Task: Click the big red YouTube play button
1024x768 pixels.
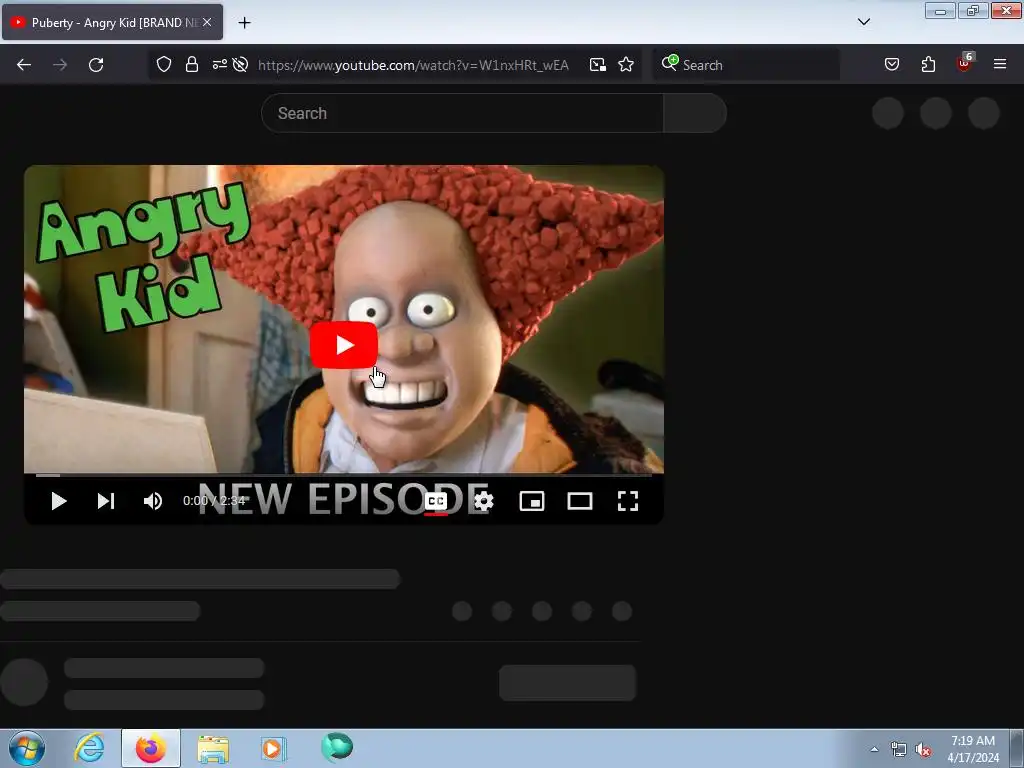Action: point(344,345)
